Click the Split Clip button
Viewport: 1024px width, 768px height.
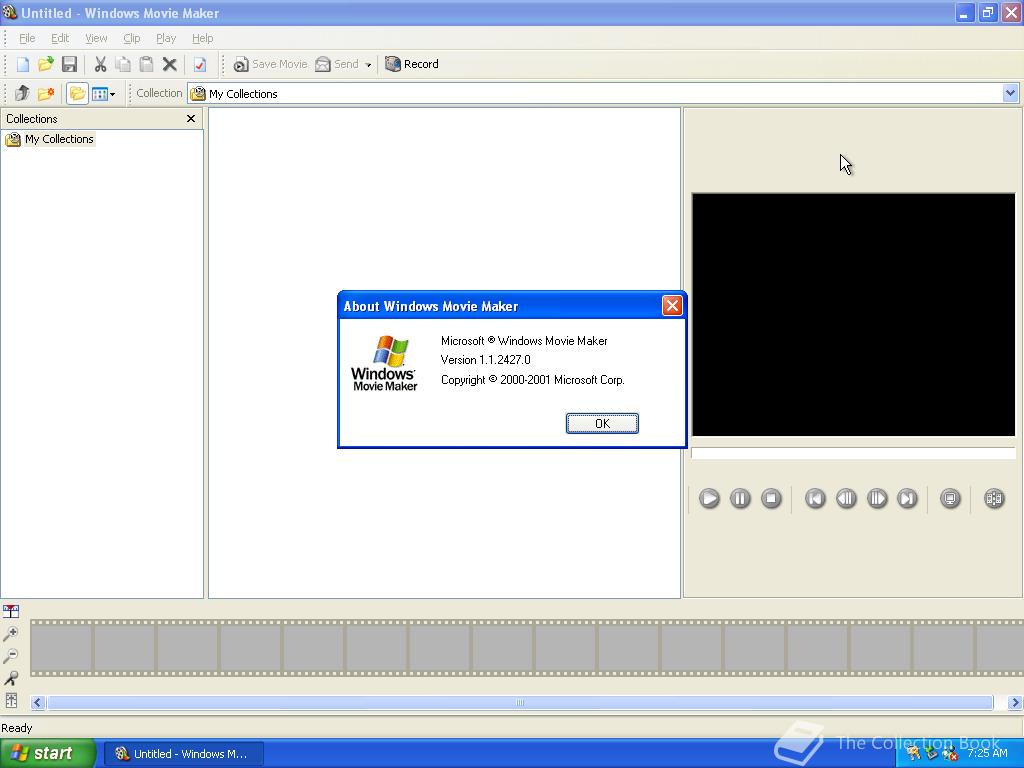pyautogui.click(x=994, y=499)
